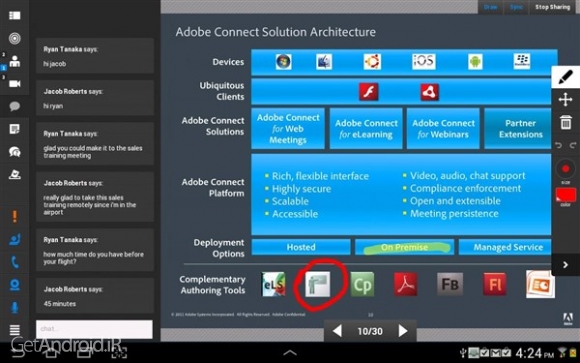Switch to the Draw tab
This screenshot has width=580, height=363.
490,7
